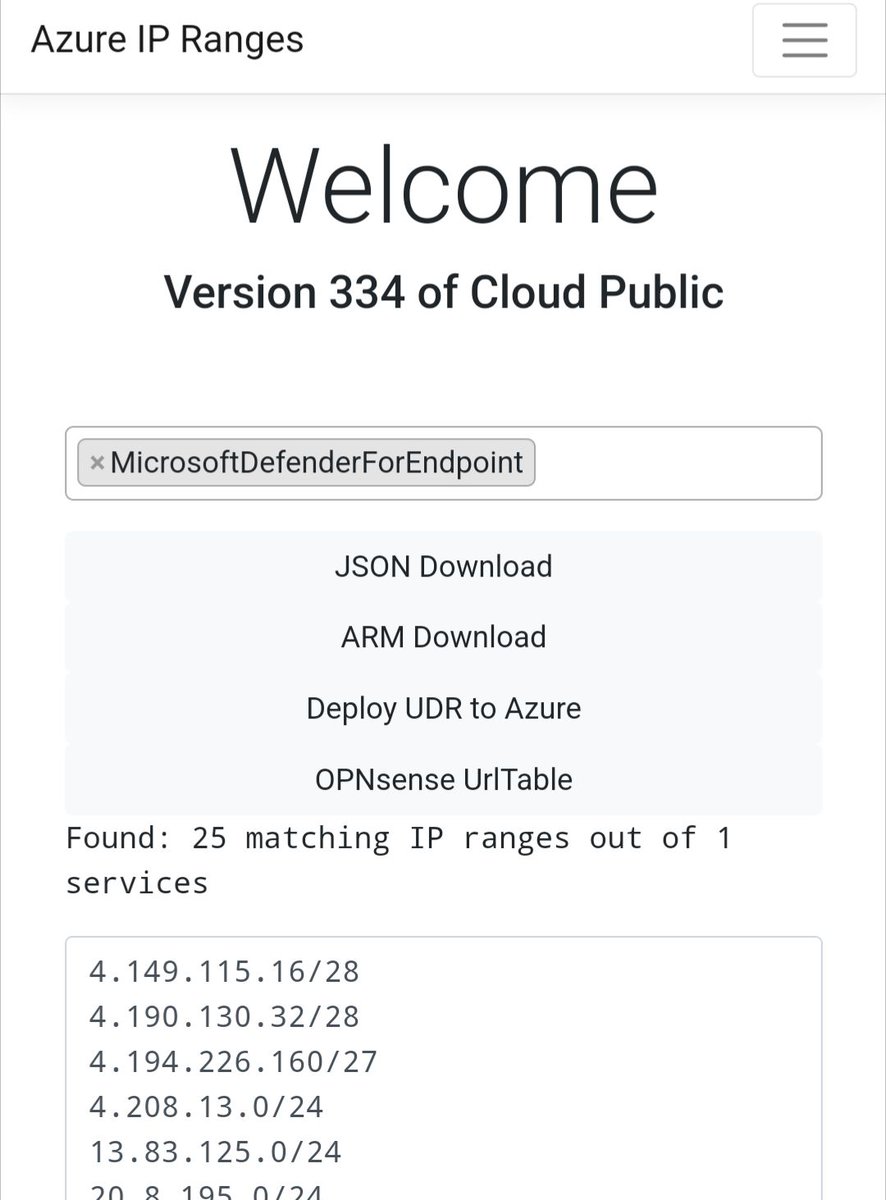This screenshot has width=886, height=1200.
Task: Click the ARM Download button
Action: (x=443, y=637)
